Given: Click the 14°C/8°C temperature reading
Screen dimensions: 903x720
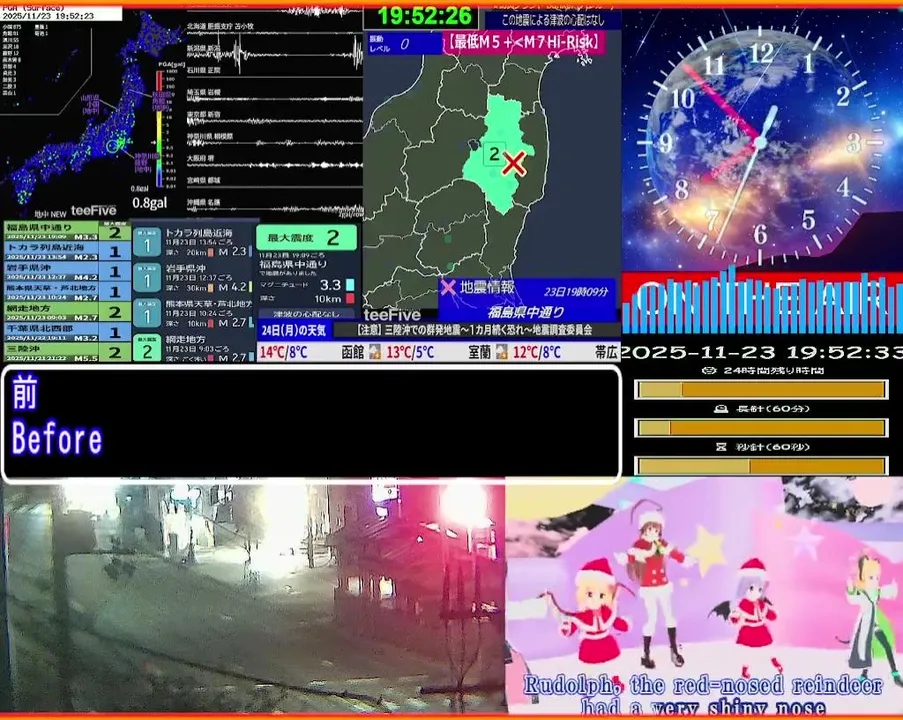Looking at the screenshot, I should tap(283, 352).
